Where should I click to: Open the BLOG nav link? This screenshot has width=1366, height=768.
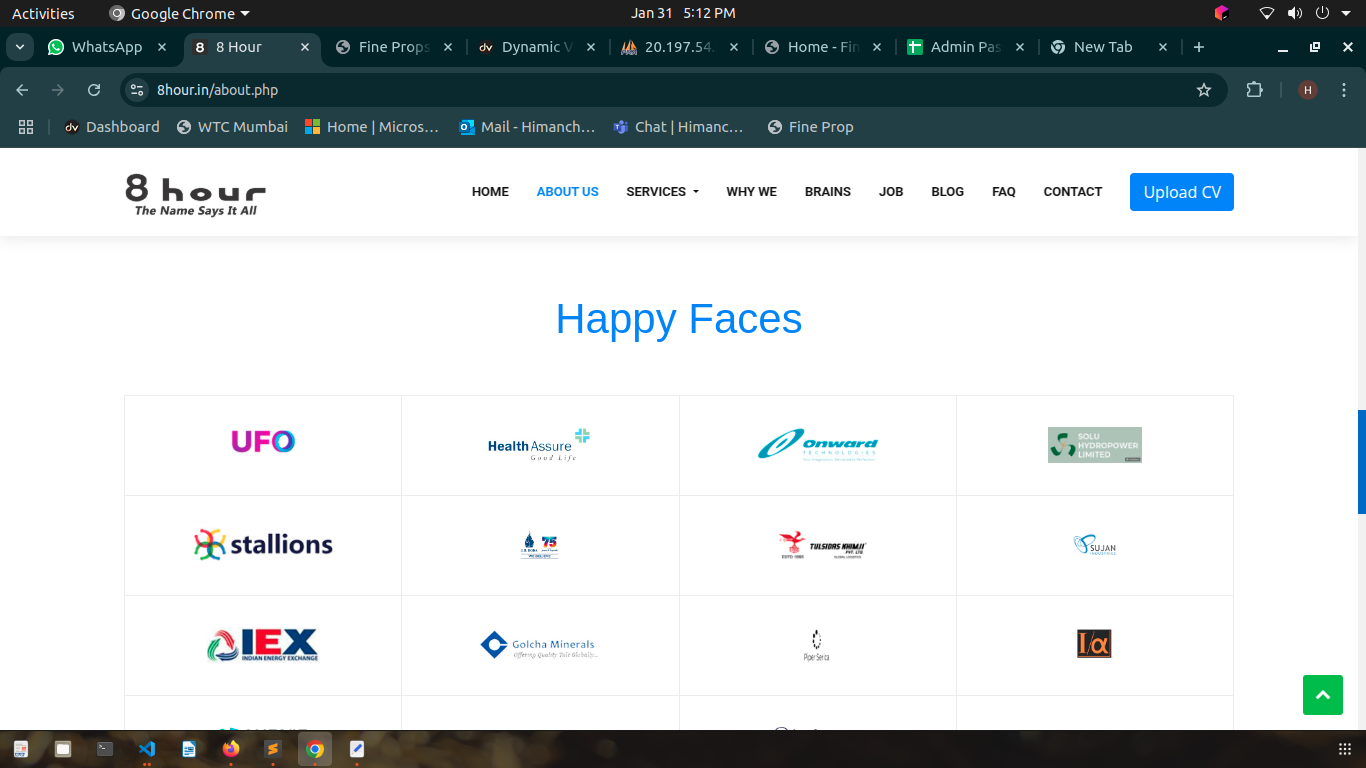(947, 192)
